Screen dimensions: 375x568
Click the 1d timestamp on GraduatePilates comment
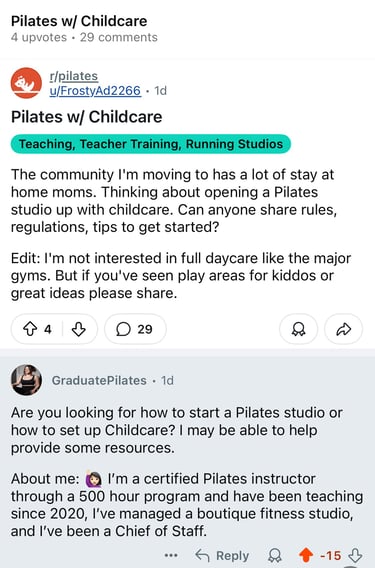coord(167,380)
